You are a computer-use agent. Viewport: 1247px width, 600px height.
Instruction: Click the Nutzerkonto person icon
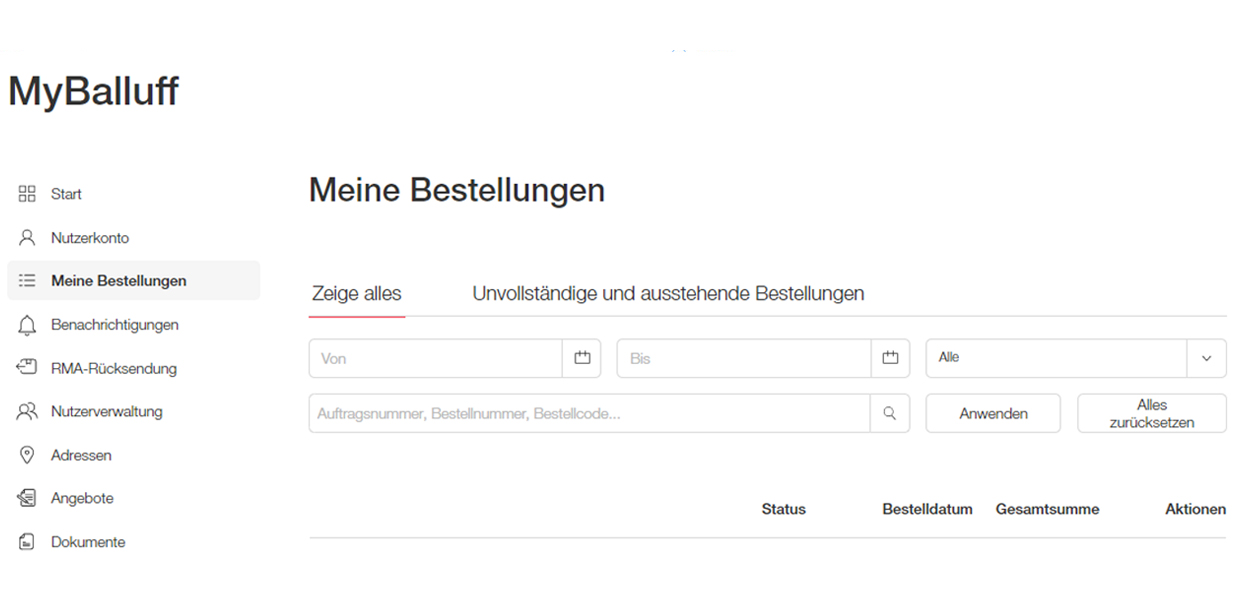point(27,238)
